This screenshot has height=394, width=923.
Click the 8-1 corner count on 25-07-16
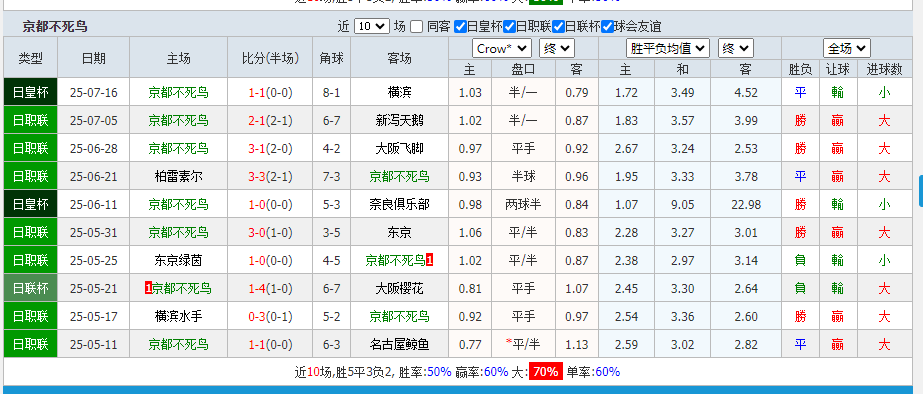click(x=331, y=92)
